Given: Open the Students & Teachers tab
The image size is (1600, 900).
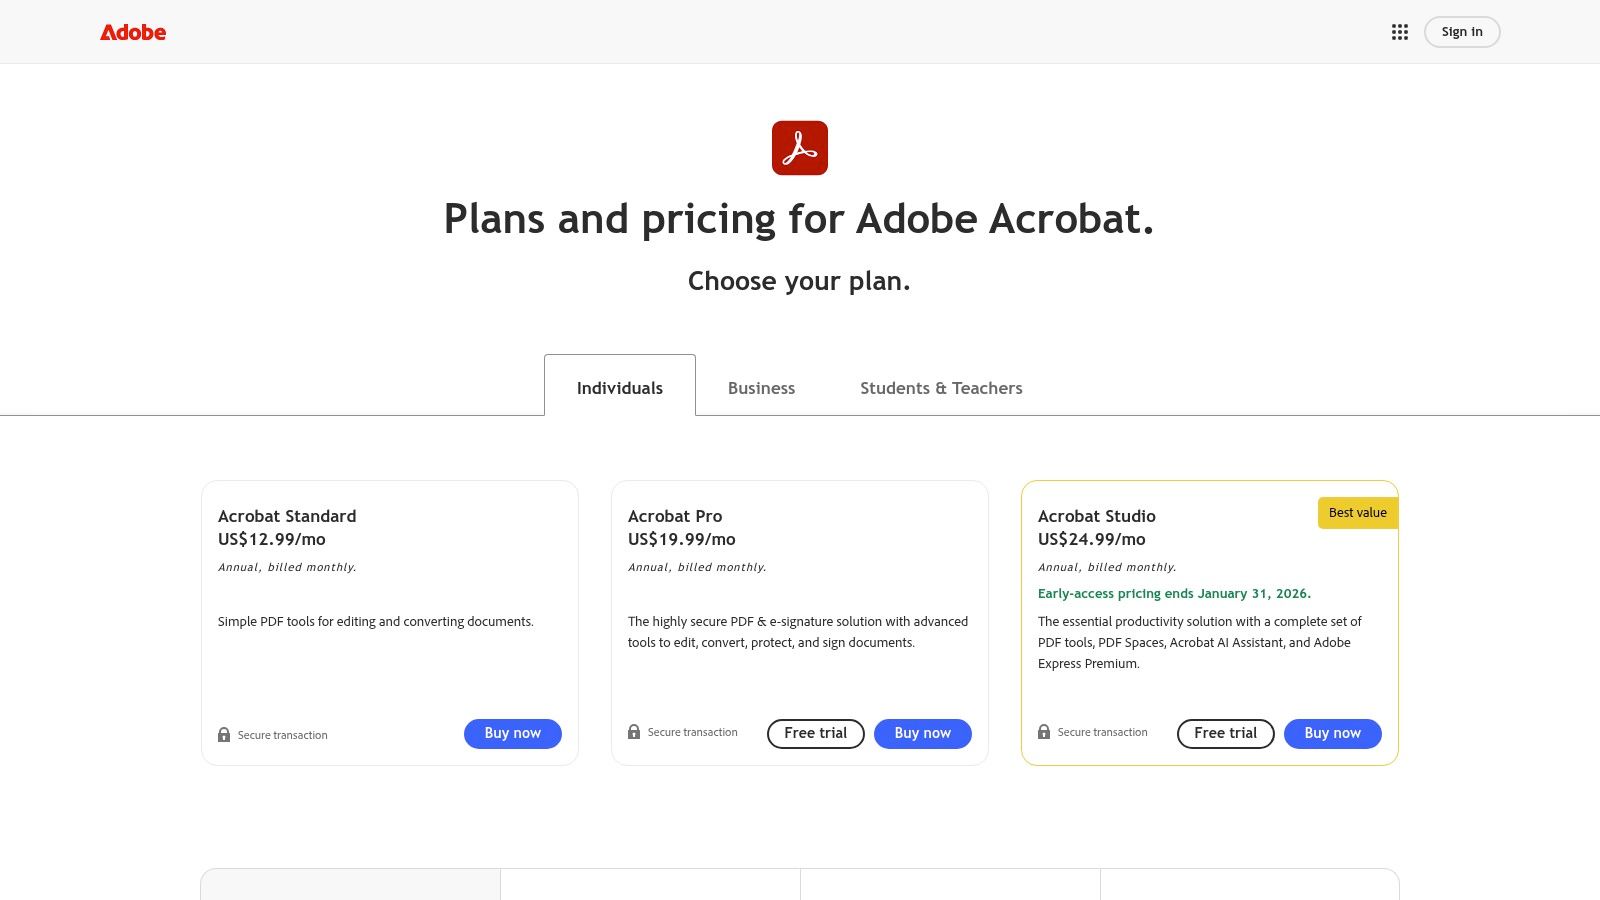Looking at the screenshot, I should click(941, 388).
